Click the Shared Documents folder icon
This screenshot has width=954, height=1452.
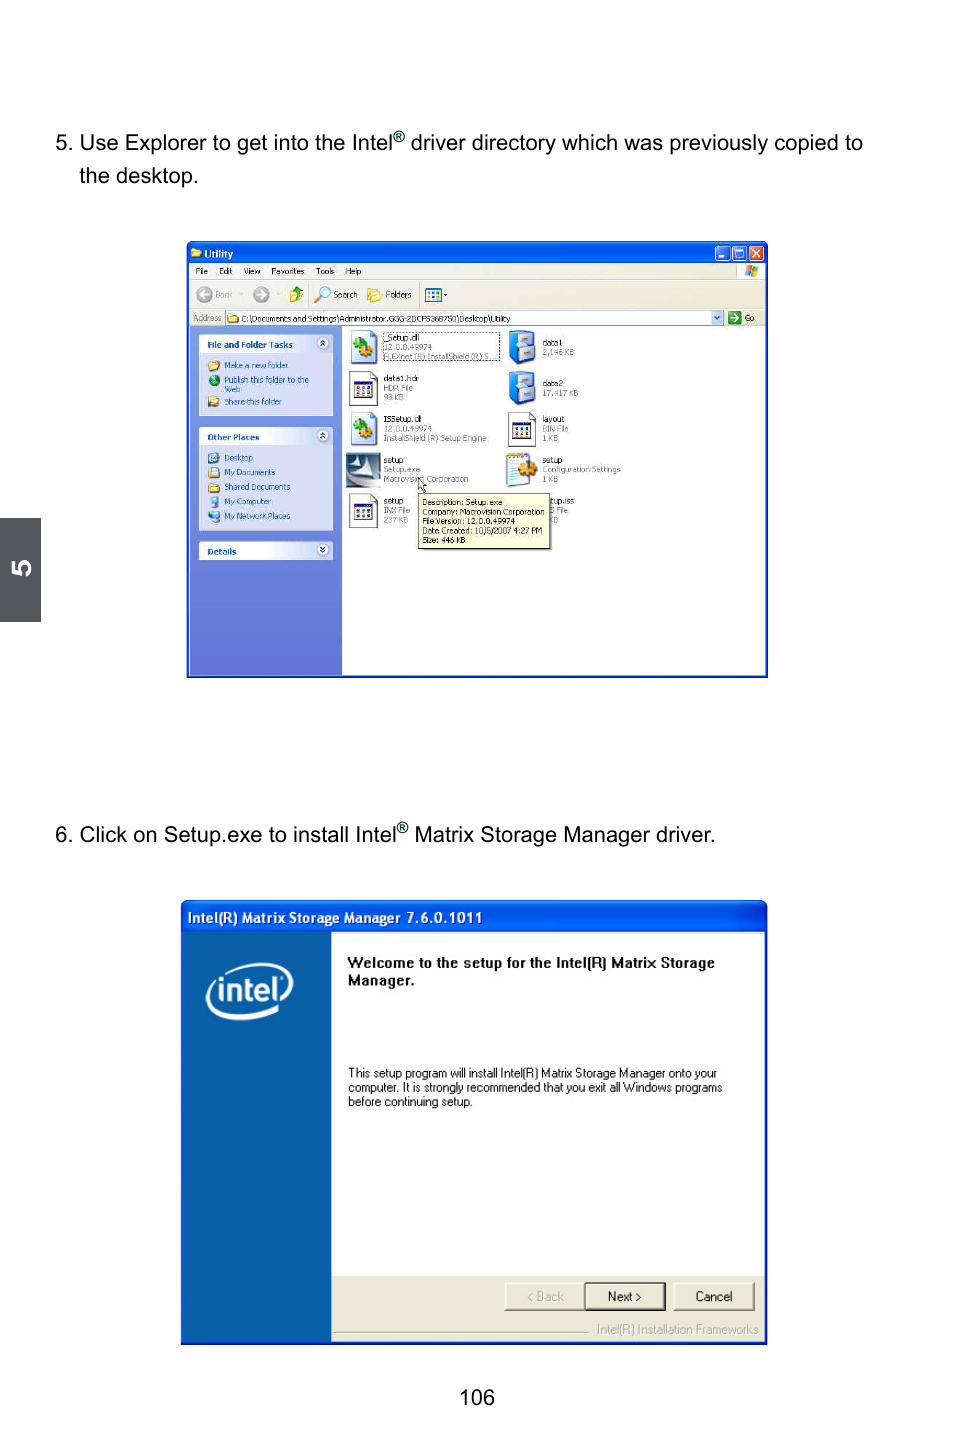click(214, 487)
